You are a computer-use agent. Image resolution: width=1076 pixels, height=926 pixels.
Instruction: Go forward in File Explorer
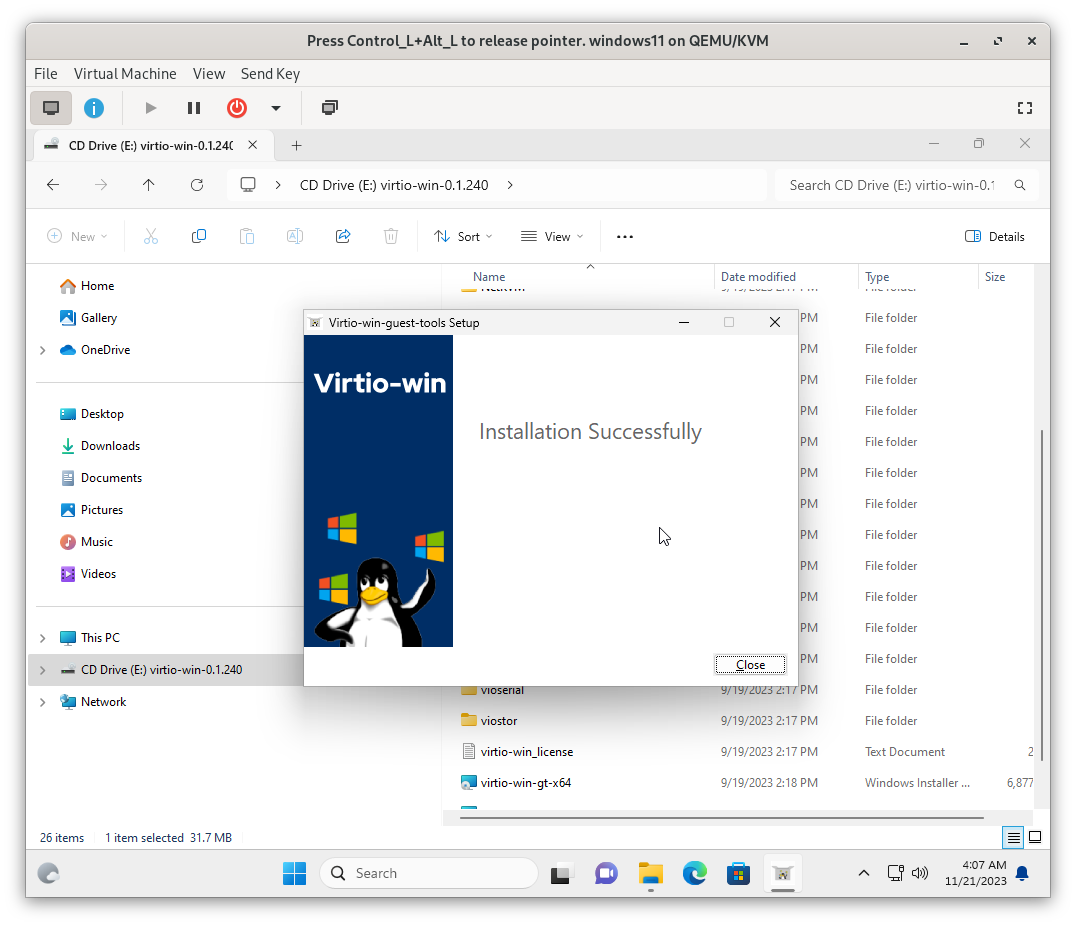pos(101,185)
